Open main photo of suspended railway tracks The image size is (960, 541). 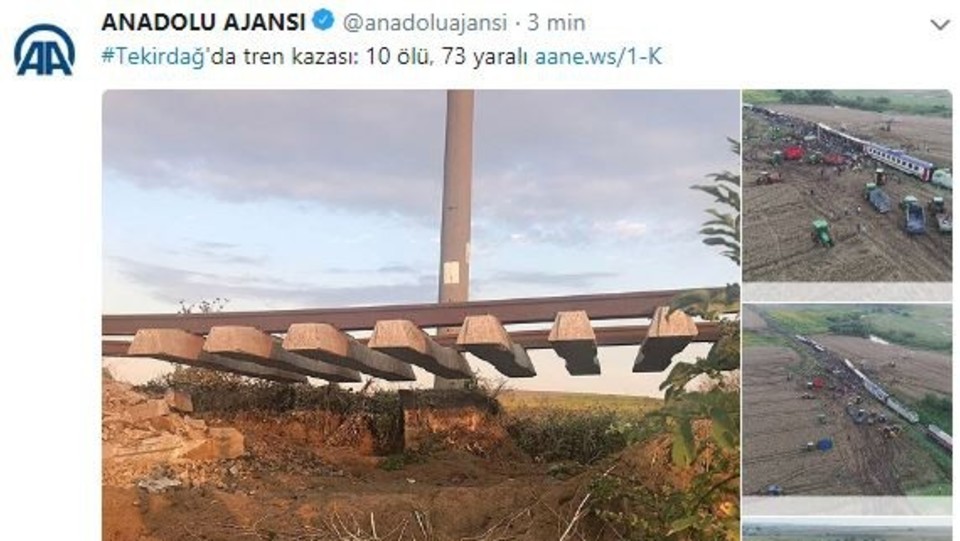click(x=421, y=315)
